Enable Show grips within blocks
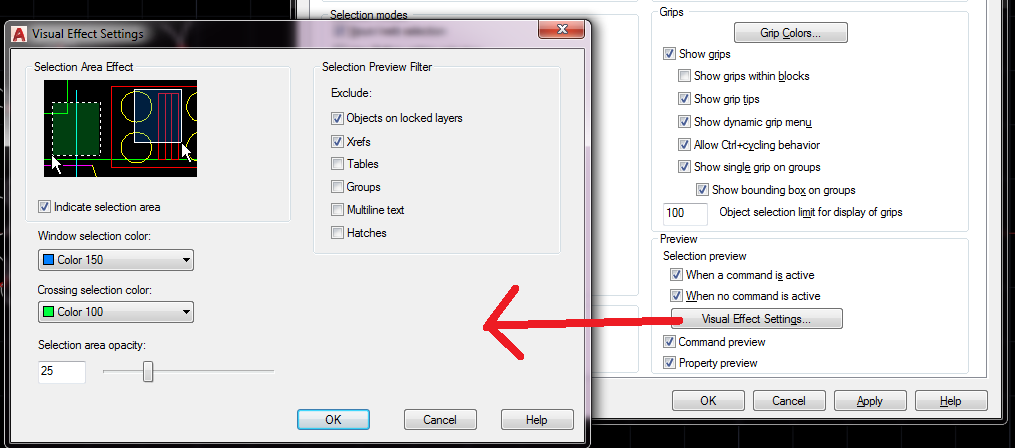Screen dimensions: 1015x448 (684, 76)
